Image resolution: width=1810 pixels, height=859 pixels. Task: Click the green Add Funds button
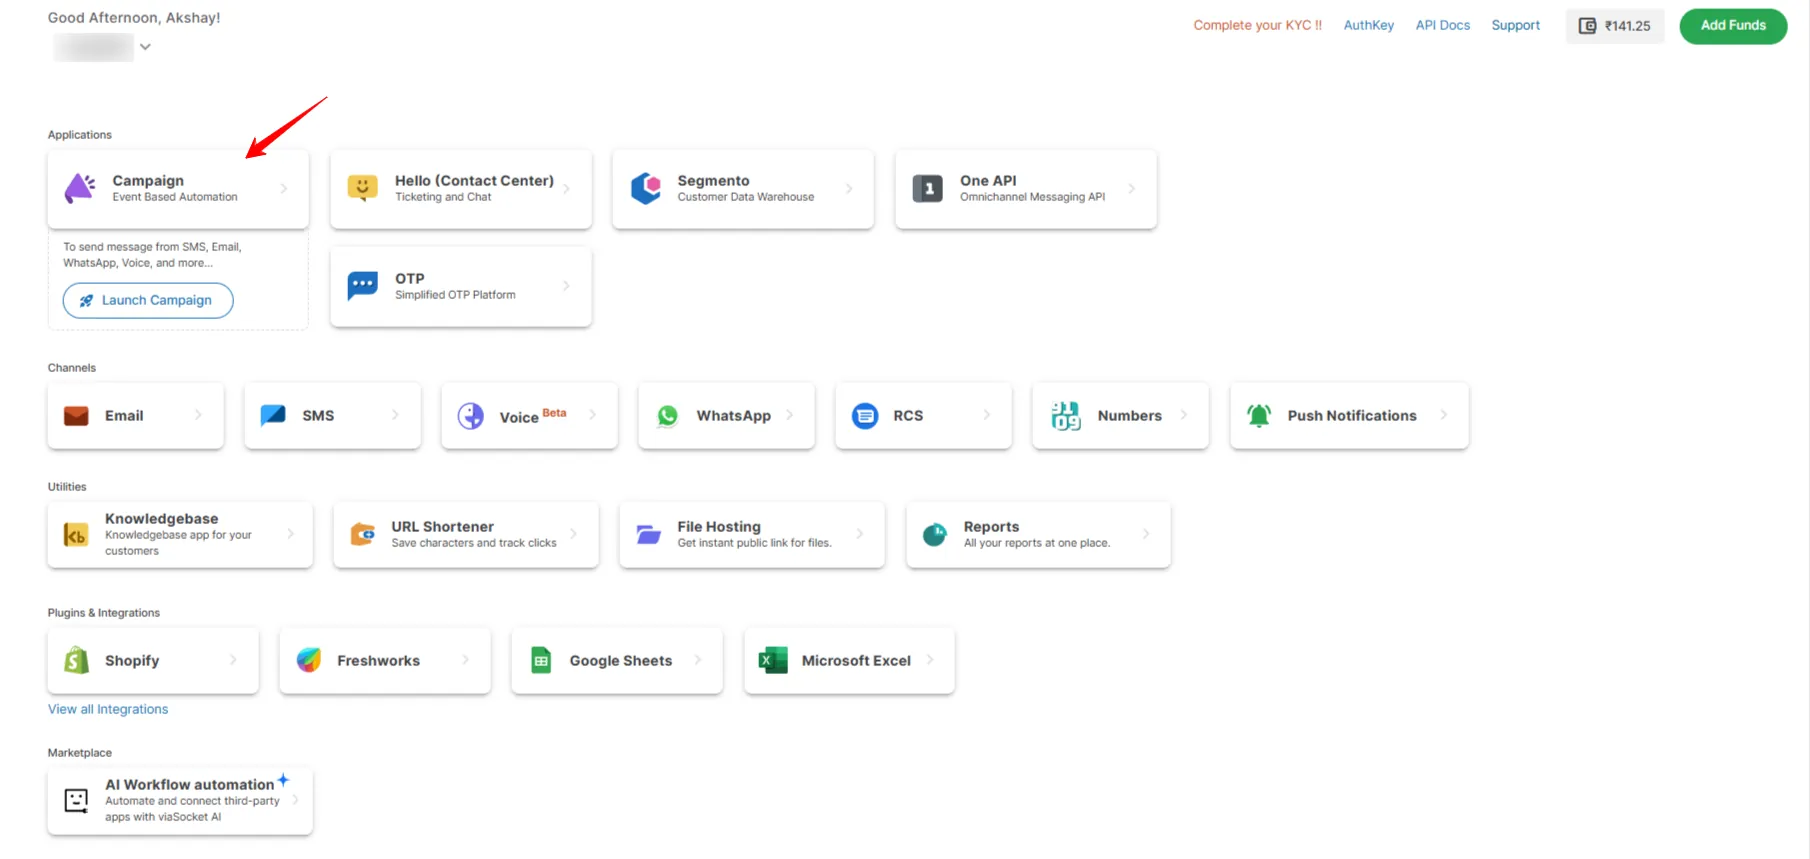click(1733, 25)
